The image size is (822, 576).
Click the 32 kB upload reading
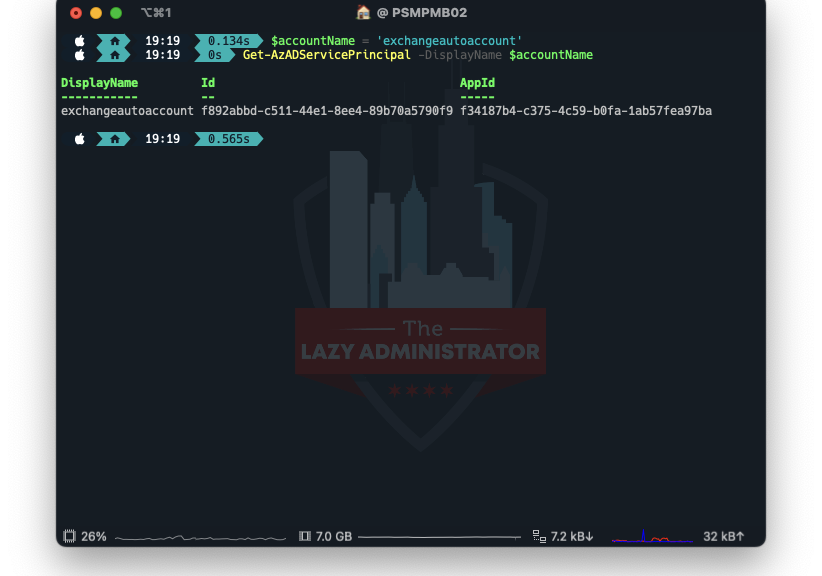click(x=724, y=537)
